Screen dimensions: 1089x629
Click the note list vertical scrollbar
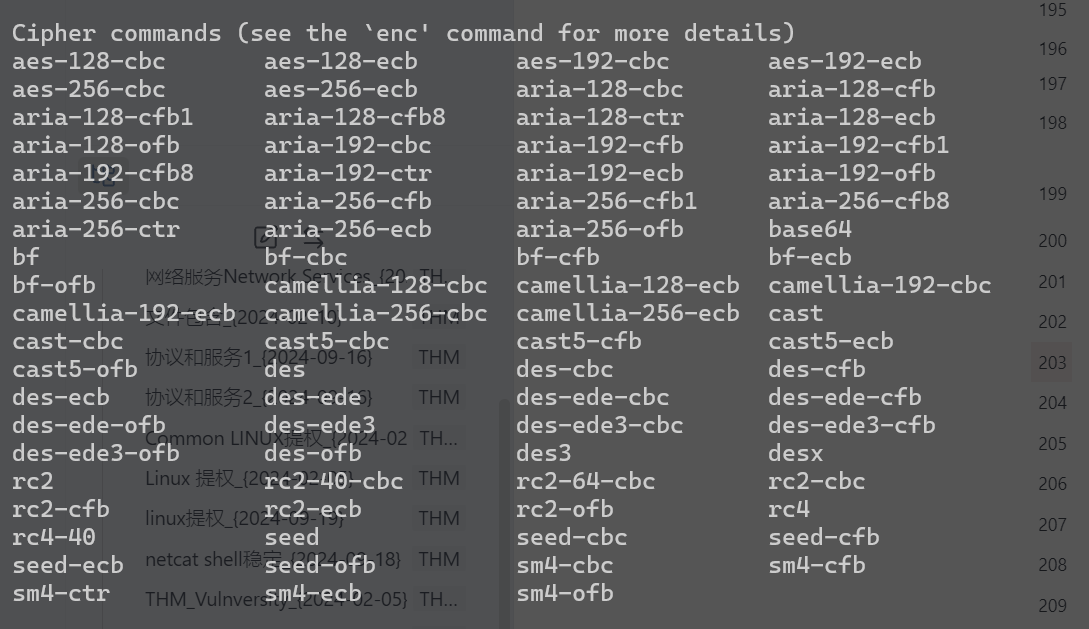pyautogui.click(x=504, y=514)
